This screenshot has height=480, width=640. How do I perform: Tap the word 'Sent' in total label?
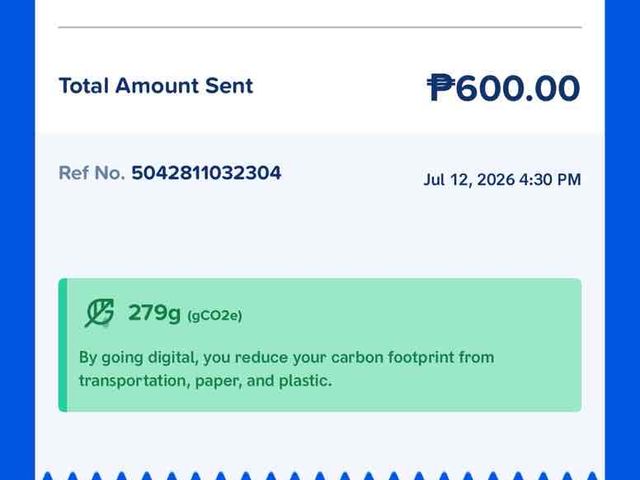pyautogui.click(x=229, y=86)
